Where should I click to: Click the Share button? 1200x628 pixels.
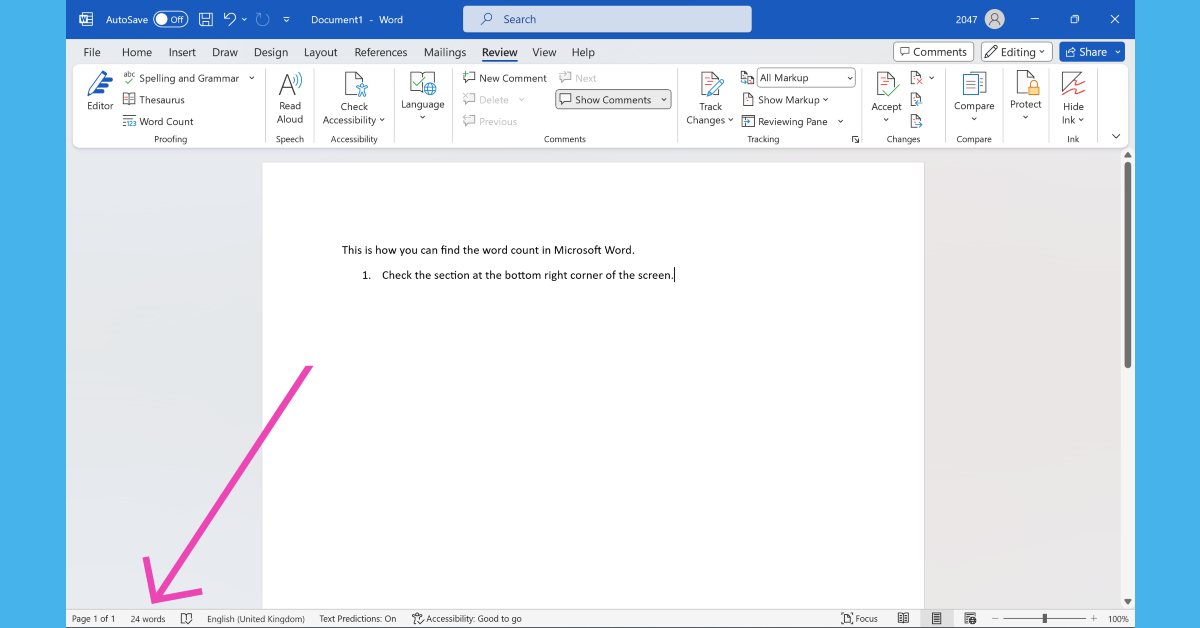click(1091, 52)
